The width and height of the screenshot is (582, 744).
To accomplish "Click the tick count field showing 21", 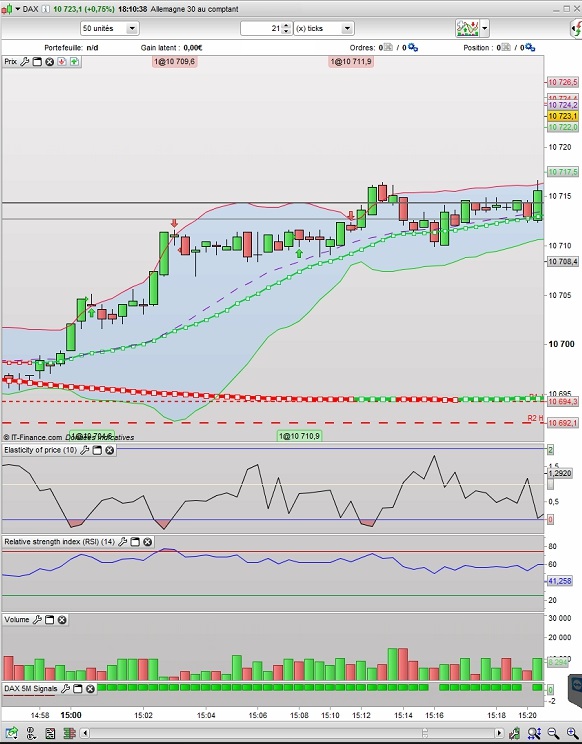I will click(261, 28).
